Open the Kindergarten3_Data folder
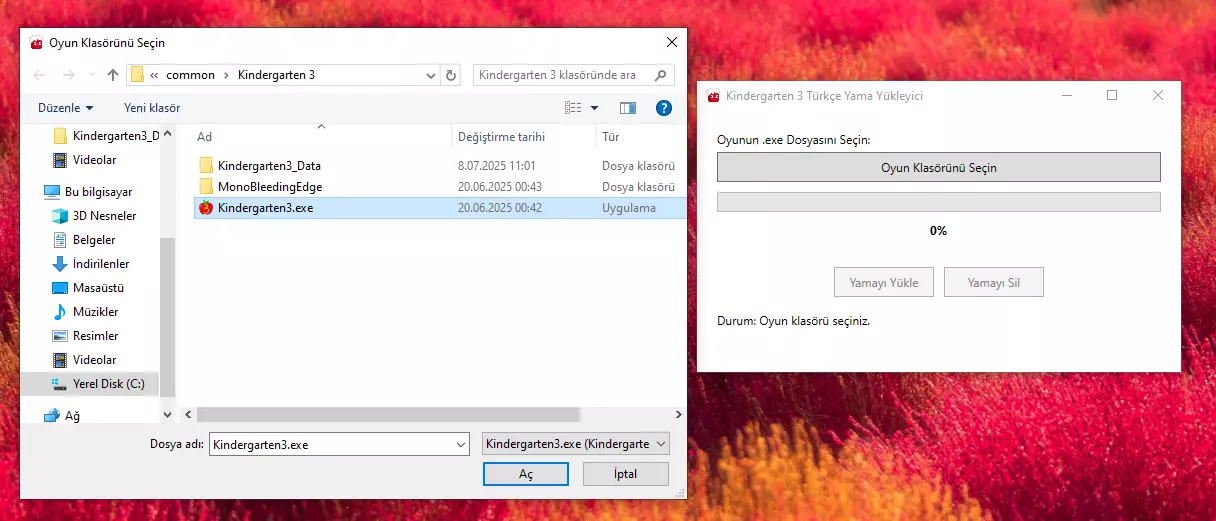The width and height of the screenshot is (1216, 521). 269,166
